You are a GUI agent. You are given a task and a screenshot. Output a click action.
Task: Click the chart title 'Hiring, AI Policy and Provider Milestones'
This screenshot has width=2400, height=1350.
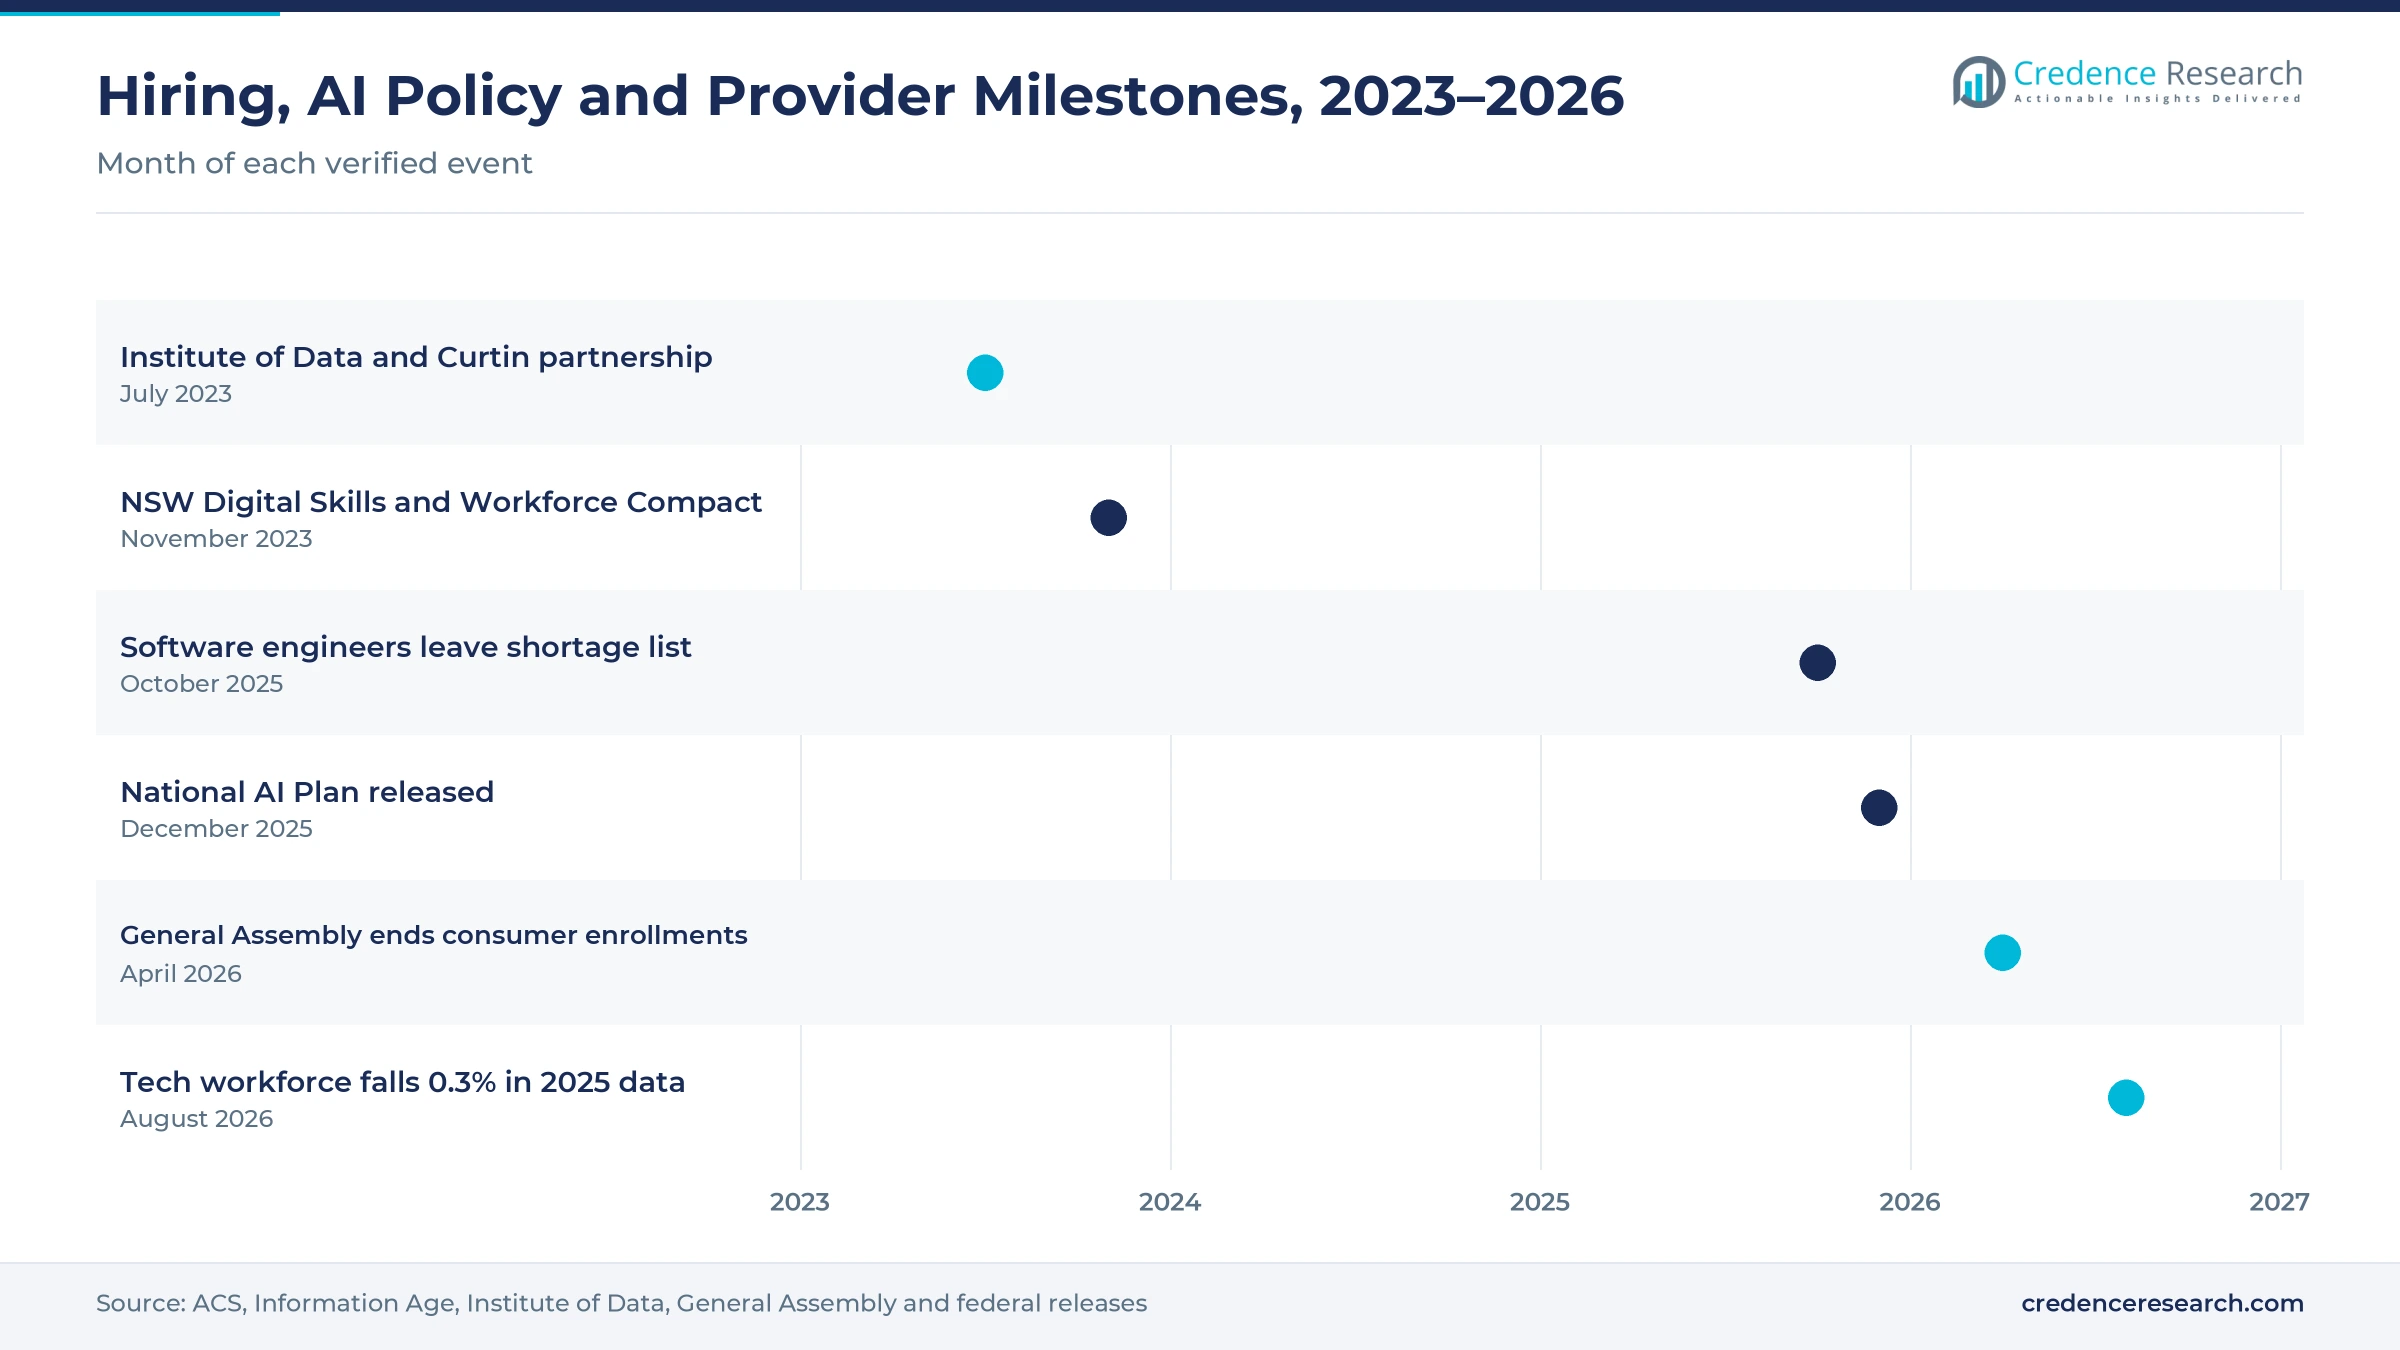(860, 97)
